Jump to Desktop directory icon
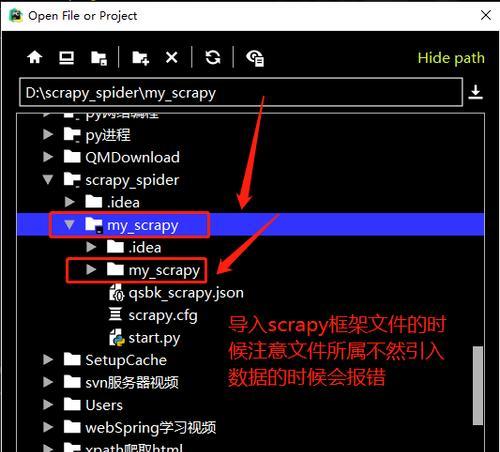Screen dimensions: 500x452 pyautogui.click(x=66, y=58)
